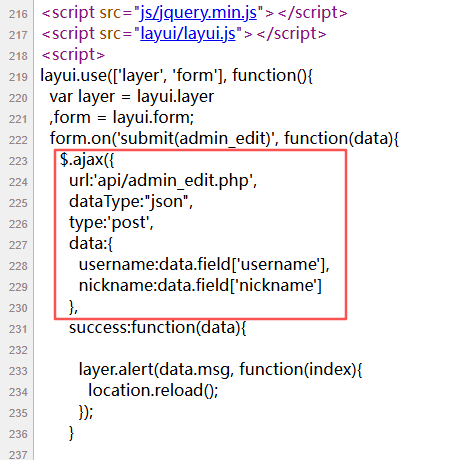This screenshot has width=454, height=460.
Task: Open the js/jquery.min.js source link
Action: click(x=199, y=13)
